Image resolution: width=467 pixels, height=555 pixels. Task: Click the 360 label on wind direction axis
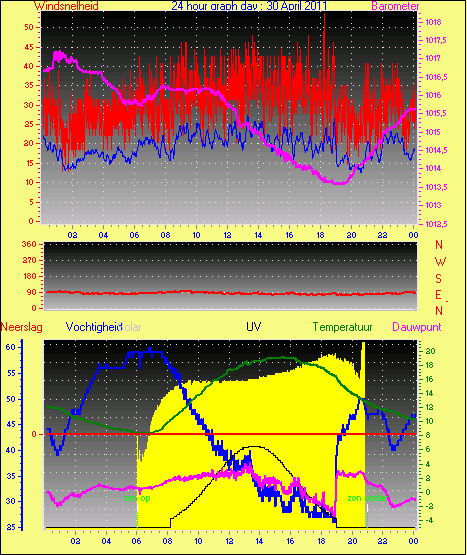click(x=29, y=244)
